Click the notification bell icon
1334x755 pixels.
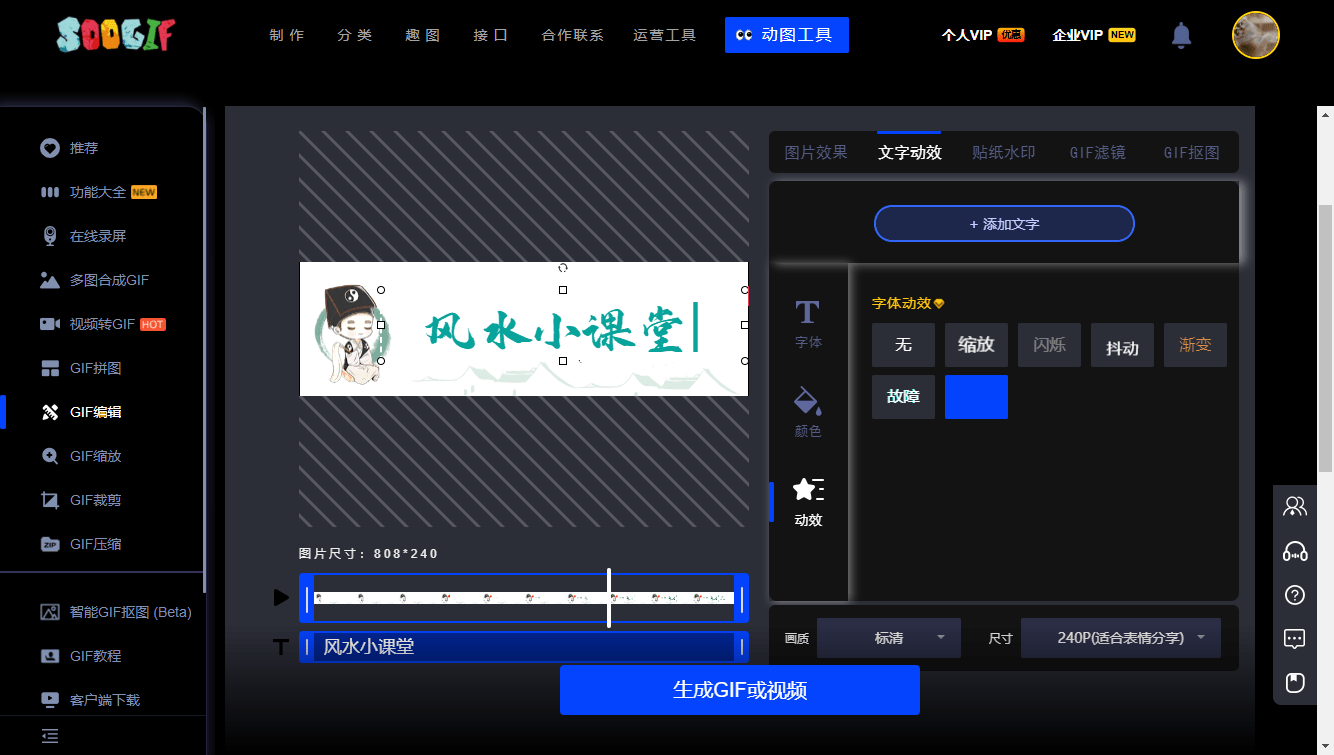click(1181, 36)
